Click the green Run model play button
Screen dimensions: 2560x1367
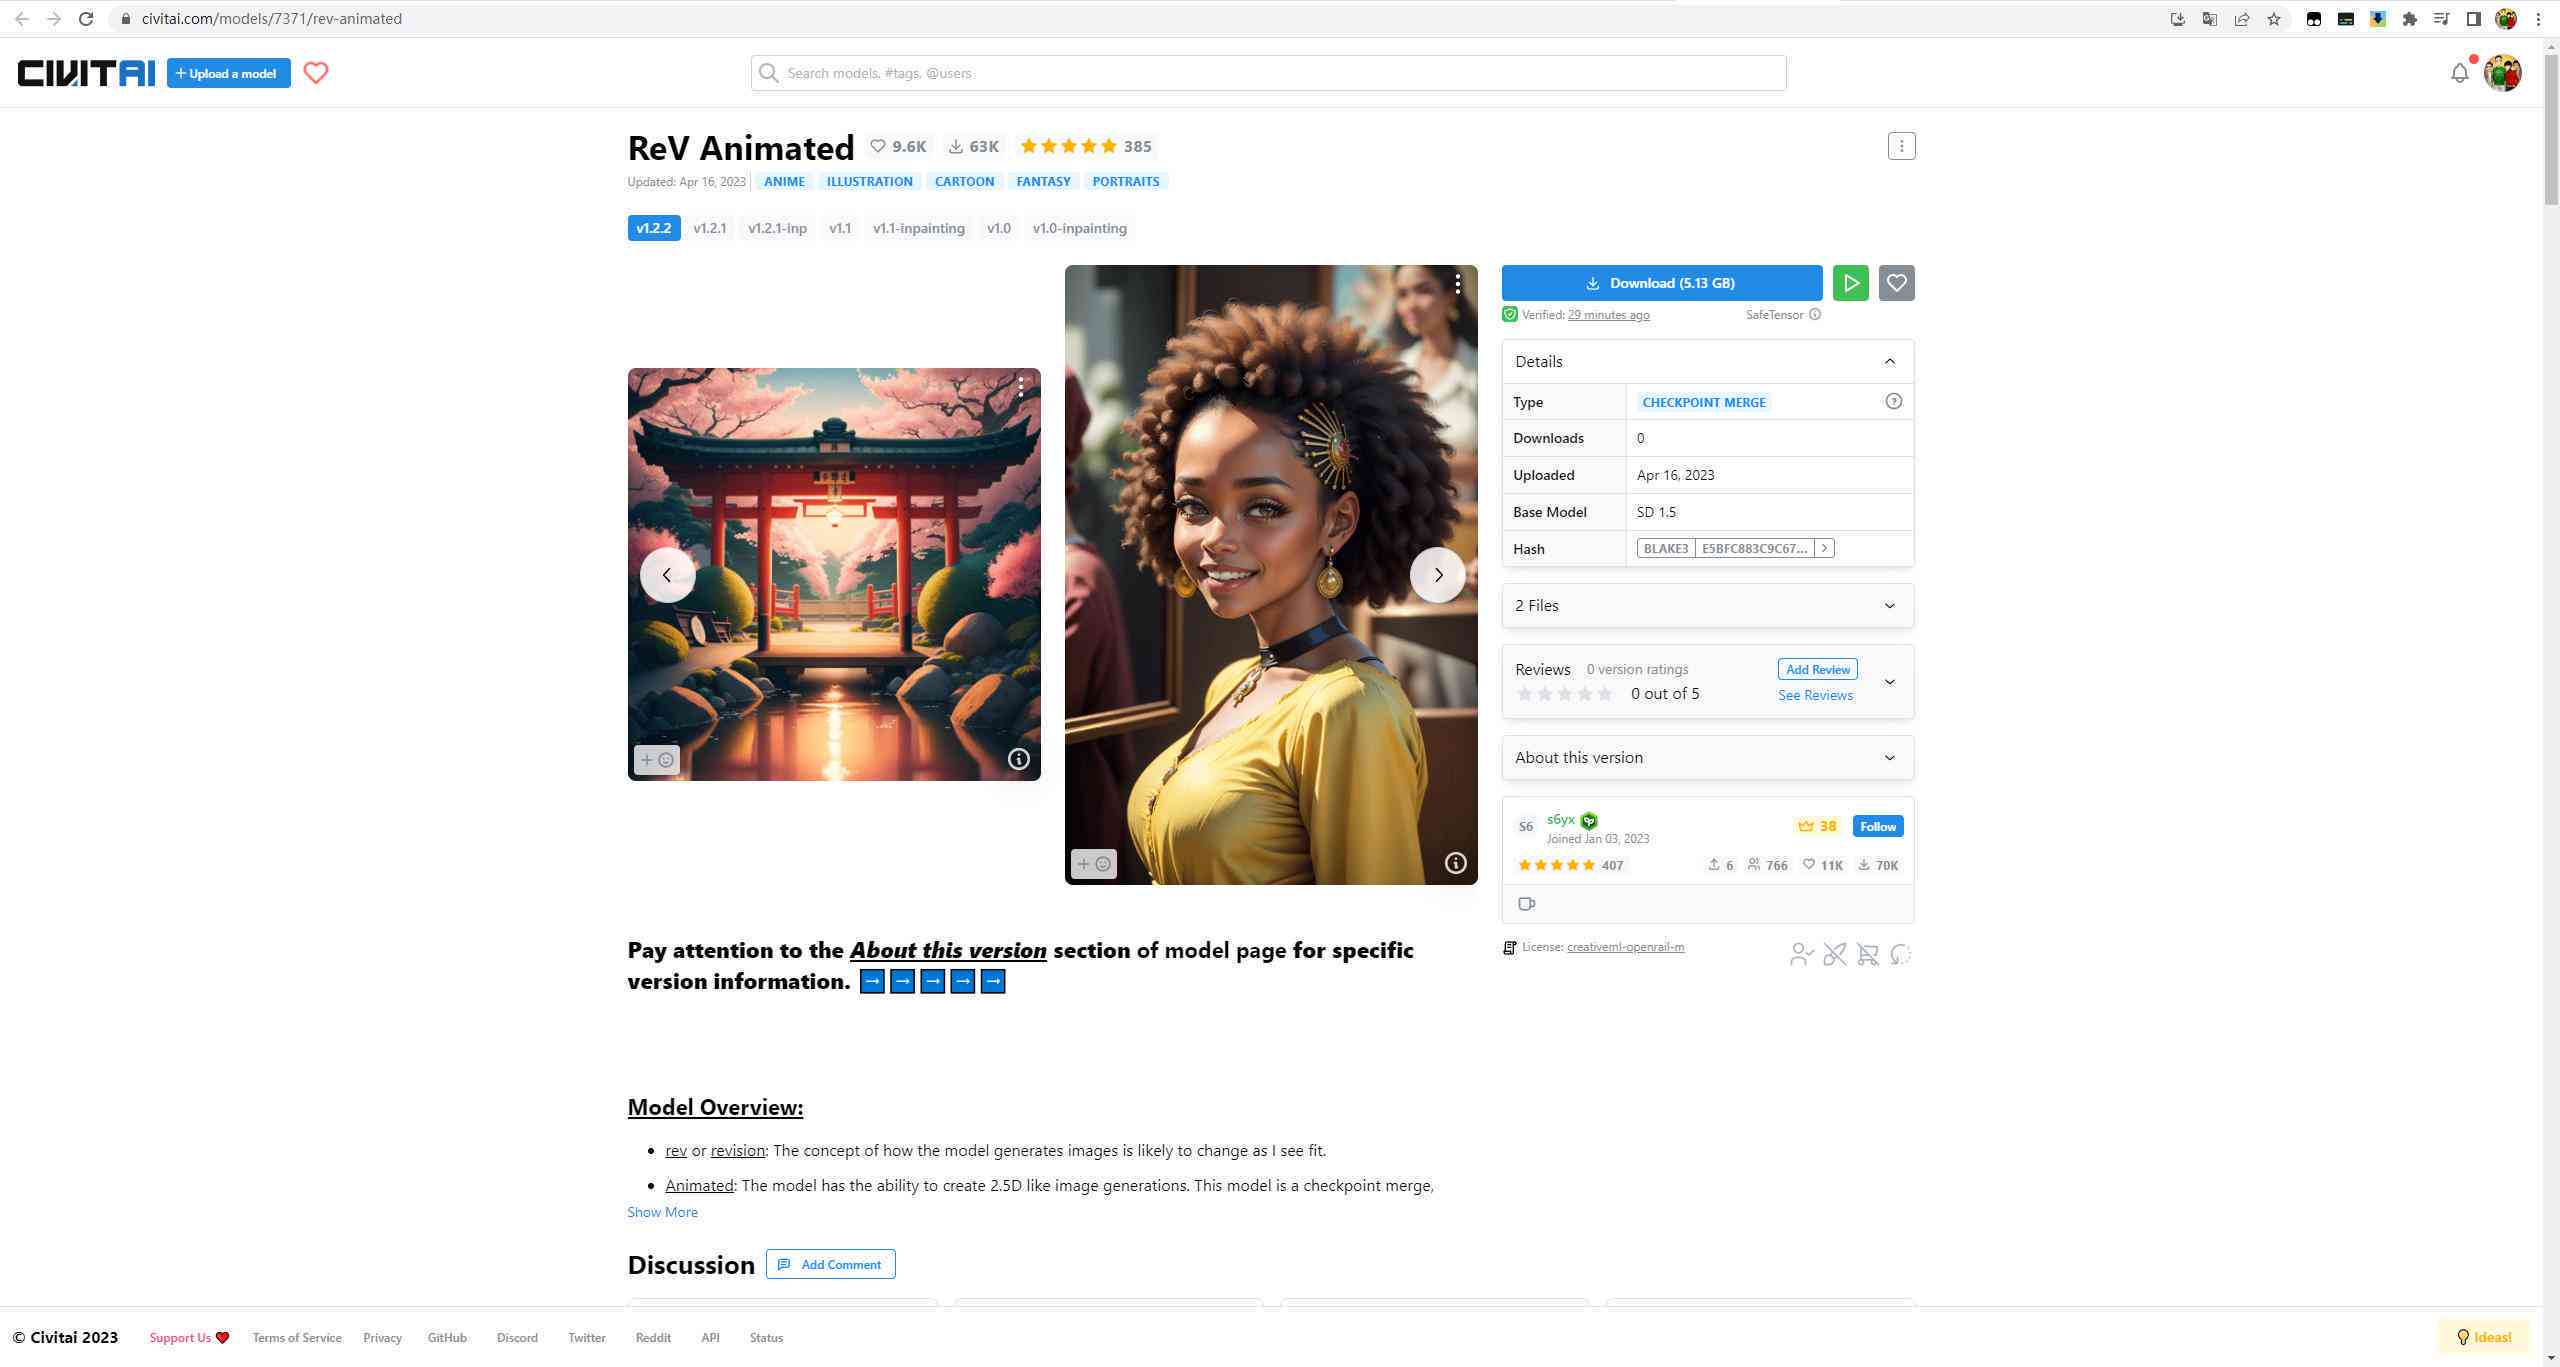point(1851,283)
